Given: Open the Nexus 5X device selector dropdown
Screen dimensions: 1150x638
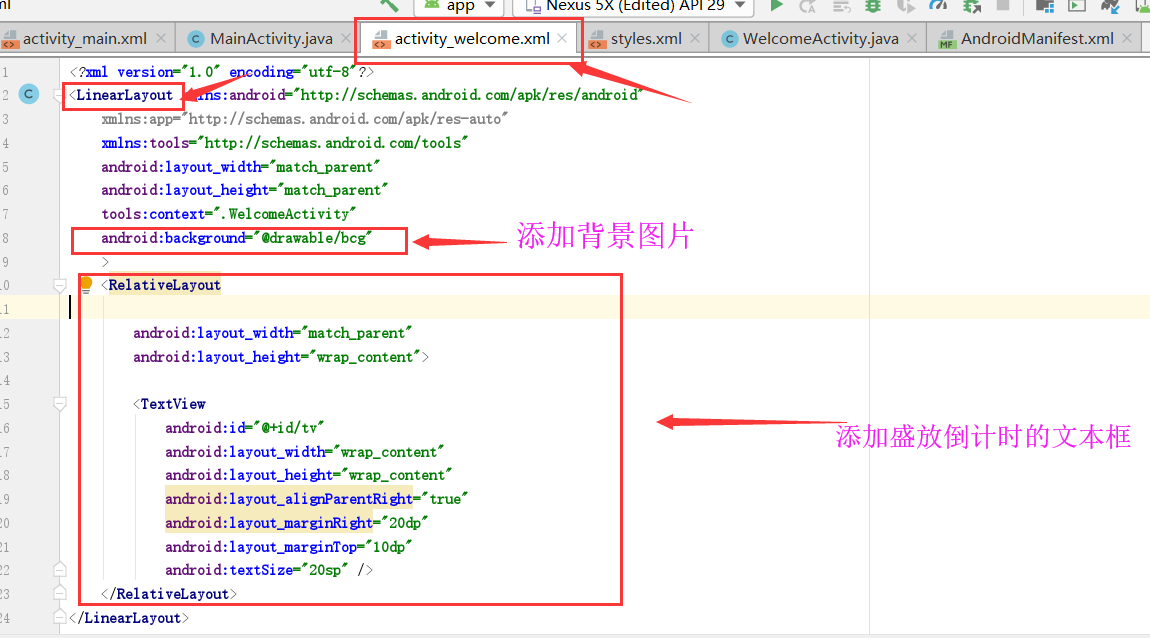Looking at the screenshot, I should point(633,6).
